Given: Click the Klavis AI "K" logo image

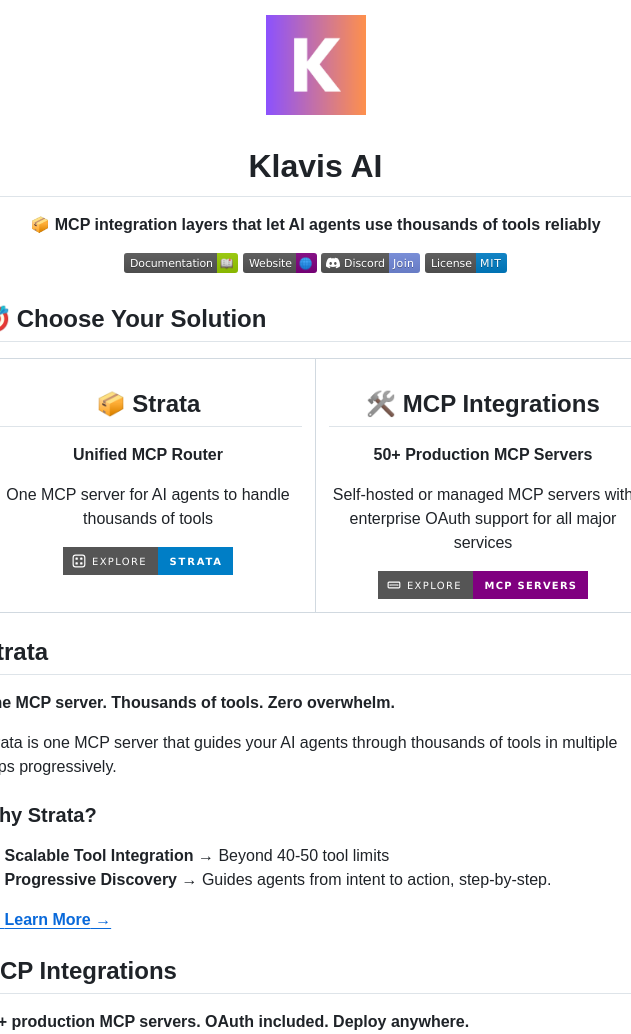Looking at the screenshot, I should pos(315,65).
